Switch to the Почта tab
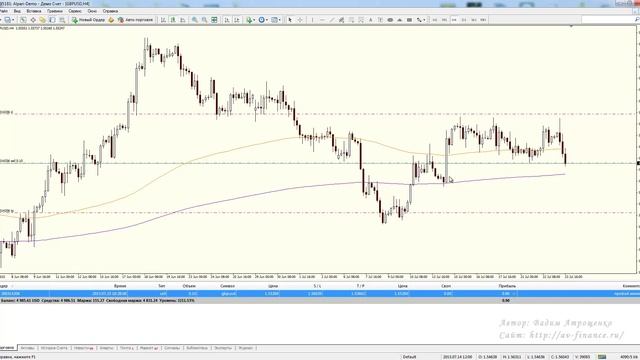 [x=127, y=348]
